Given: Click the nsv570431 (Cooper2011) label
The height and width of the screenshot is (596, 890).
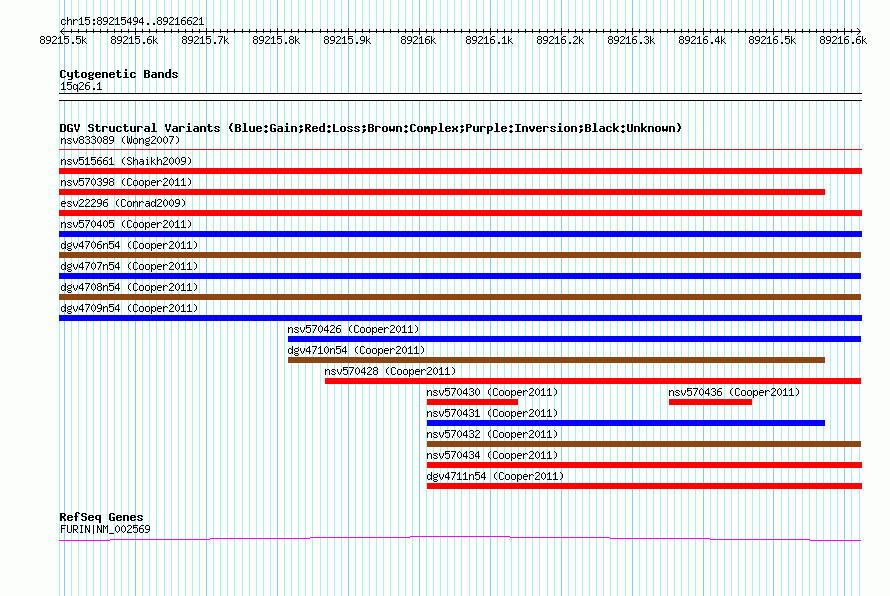Looking at the screenshot, I should 492,413.
